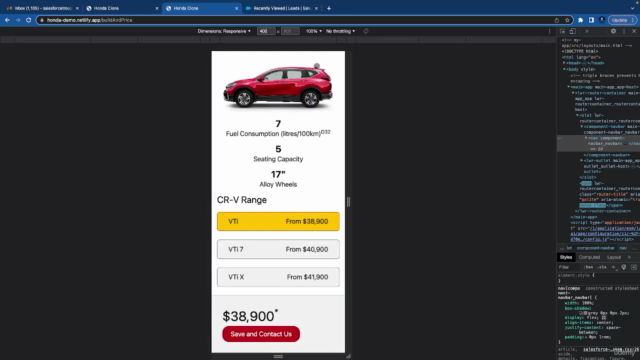Collapse the main-app element node

pyautogui.click(x=568, y=87)
